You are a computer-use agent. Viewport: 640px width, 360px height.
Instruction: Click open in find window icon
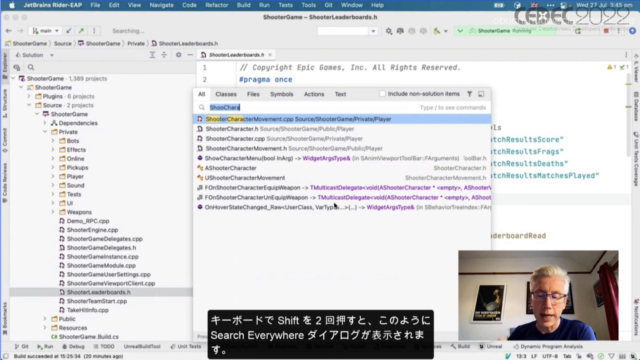[481, 94]
